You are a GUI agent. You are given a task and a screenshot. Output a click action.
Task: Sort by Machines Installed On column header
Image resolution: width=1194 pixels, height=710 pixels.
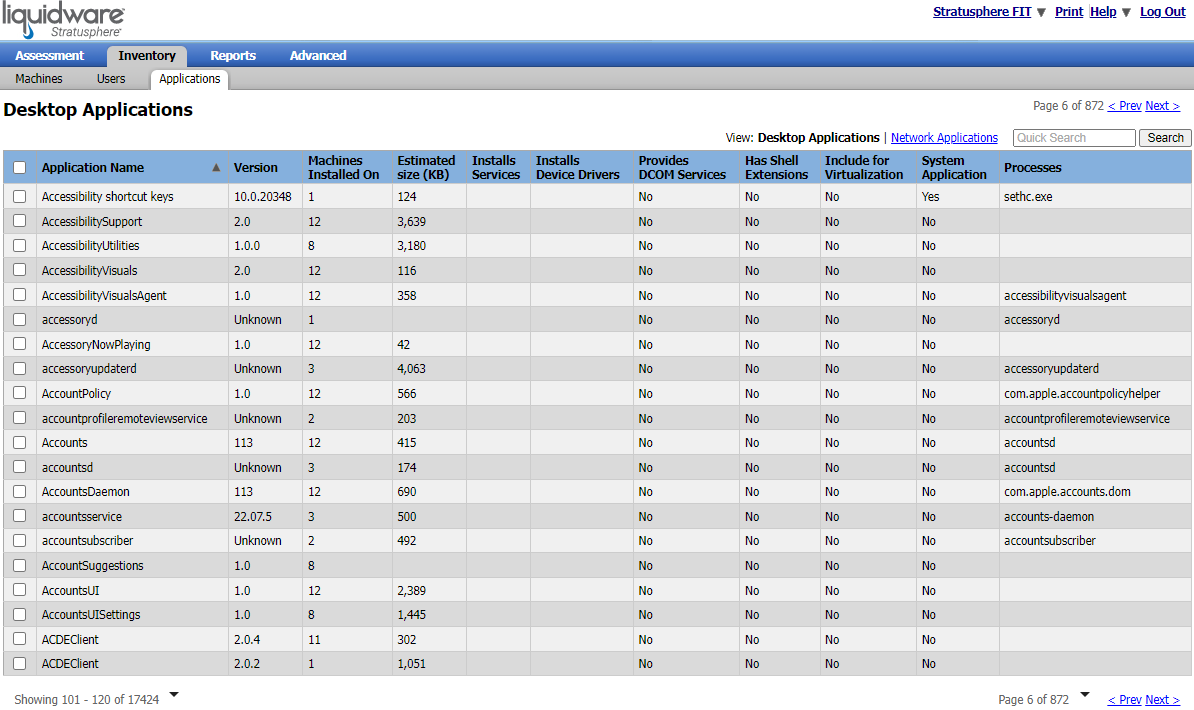[343, 168]
